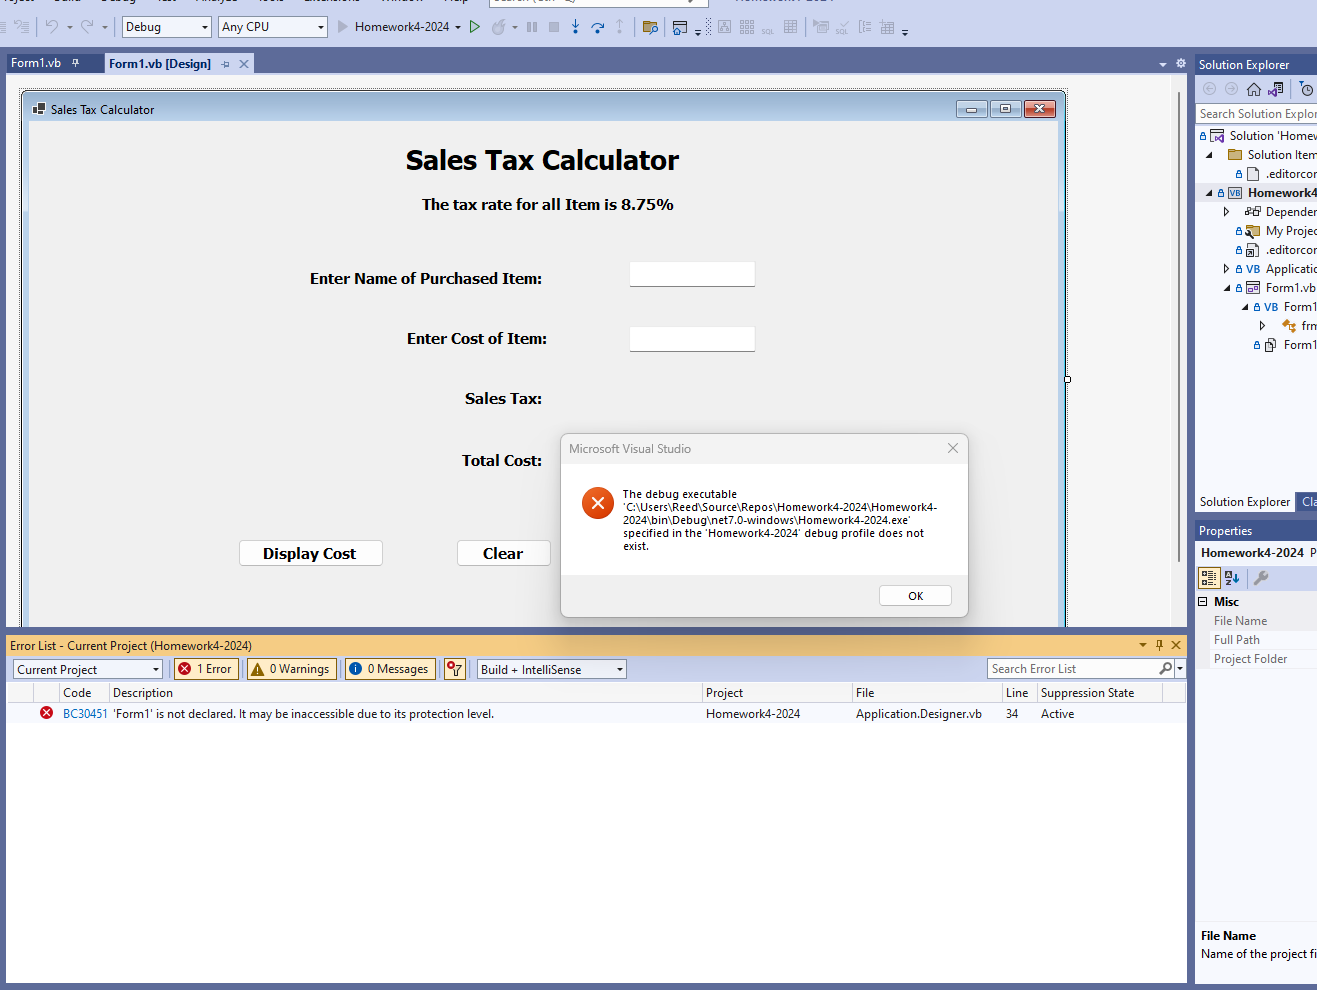Viewport: 1317px width, 990px height.
Task: Click the folder browse icon in the toolbar
Action: pos(650,27)
